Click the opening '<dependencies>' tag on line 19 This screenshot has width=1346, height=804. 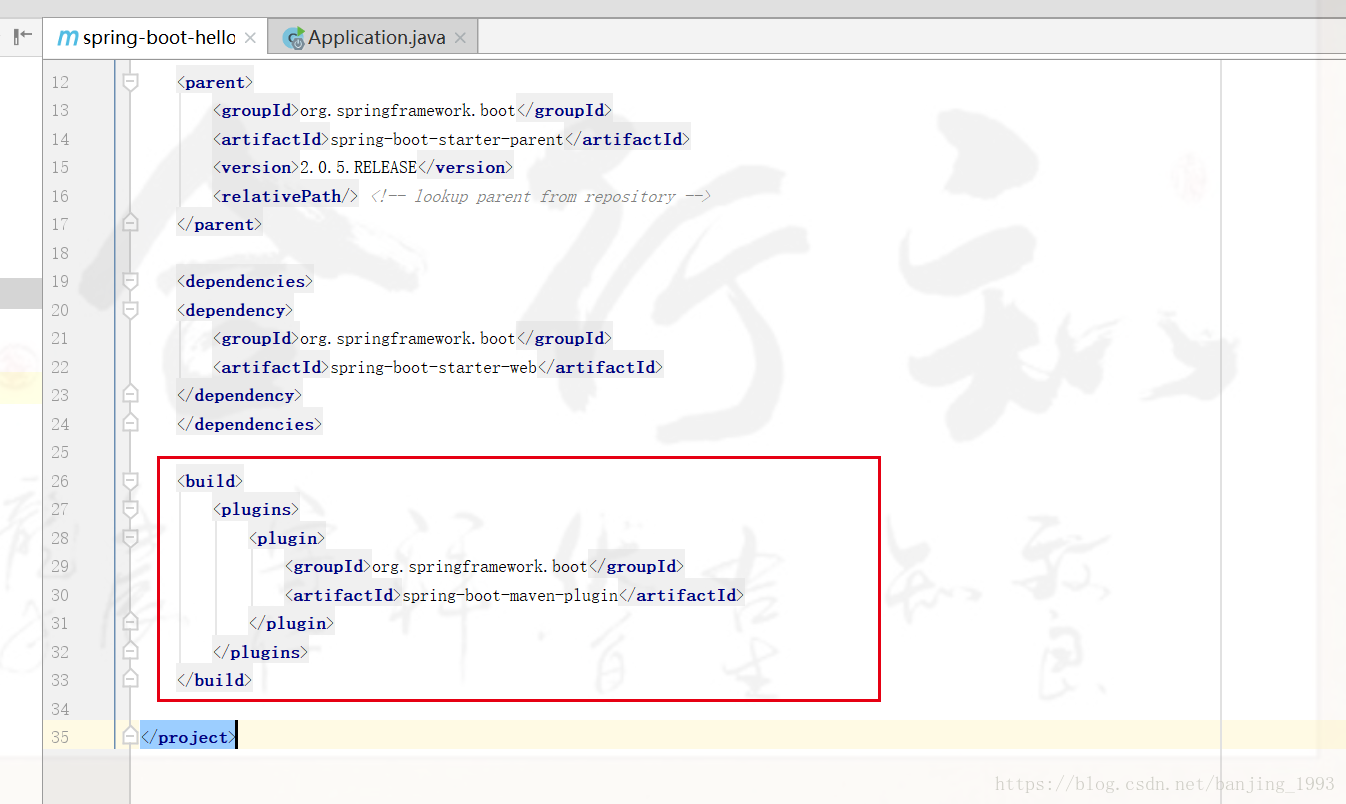245,281
